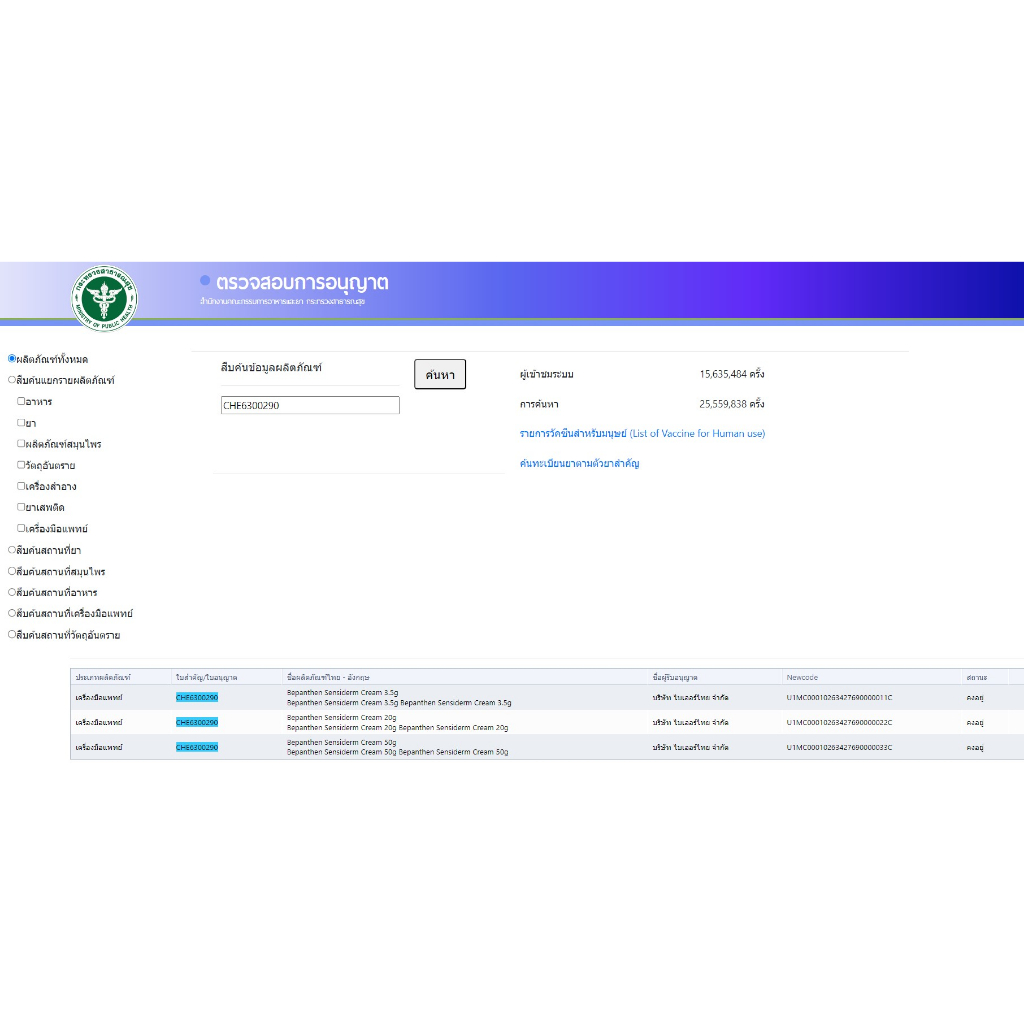Check the วัตถุอันตราย product checkbox
The image size is (1024, 1024).
click(21, 465)
